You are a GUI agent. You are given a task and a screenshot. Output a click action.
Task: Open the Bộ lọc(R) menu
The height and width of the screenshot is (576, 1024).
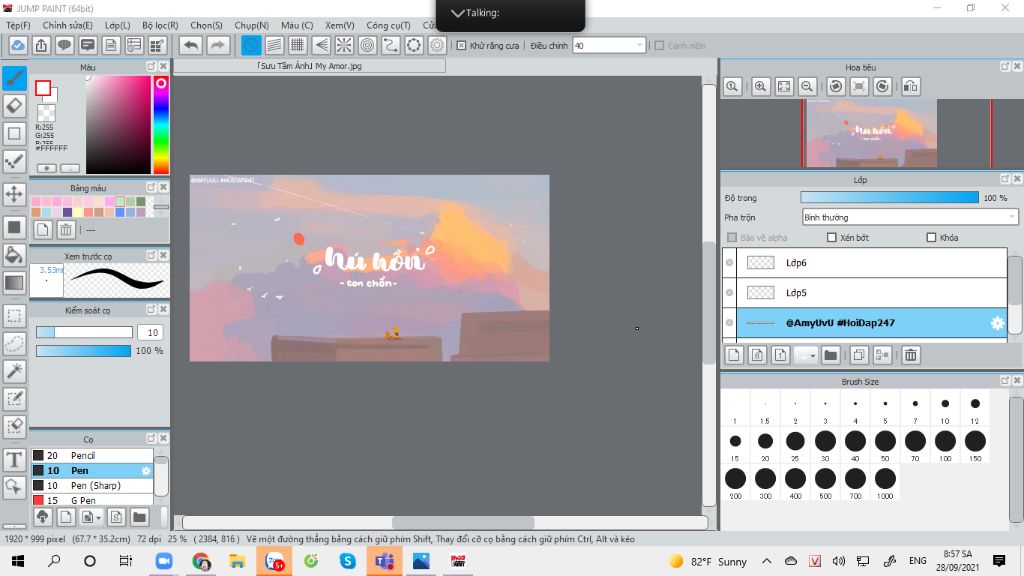pyautogui.click(x=161, y=25)
